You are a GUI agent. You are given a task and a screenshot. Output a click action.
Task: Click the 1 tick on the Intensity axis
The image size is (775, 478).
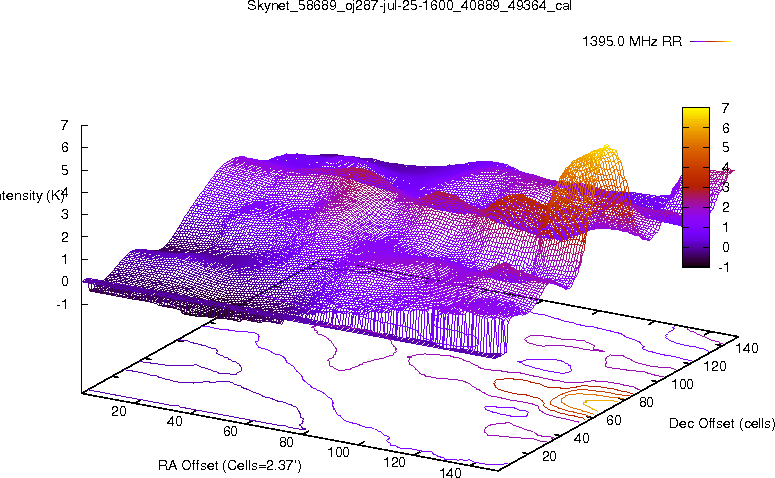pos(64,259)
